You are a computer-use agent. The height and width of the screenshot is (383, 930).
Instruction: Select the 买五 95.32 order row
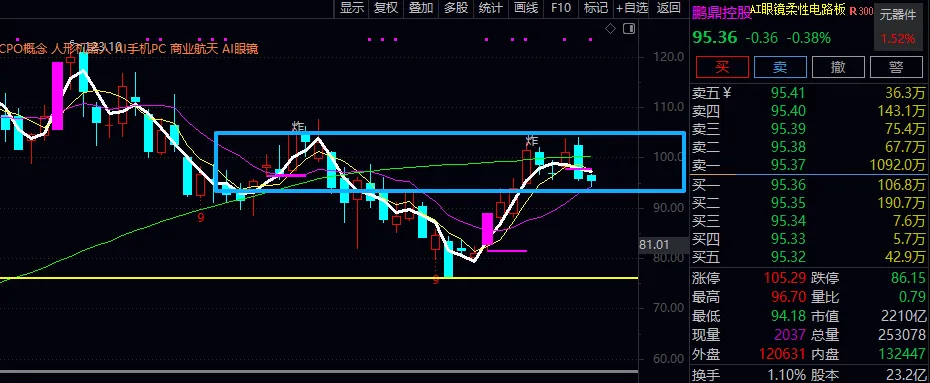808,256
